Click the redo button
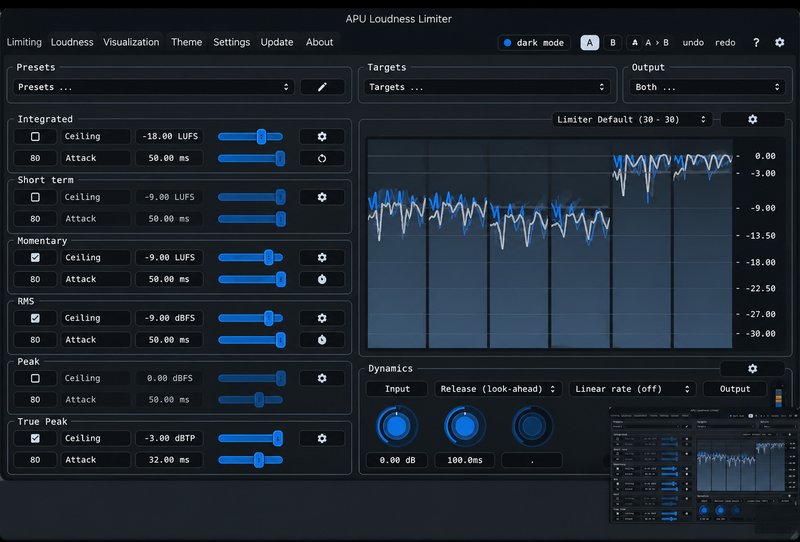The image size is (800, 542). tap(725, 42)
